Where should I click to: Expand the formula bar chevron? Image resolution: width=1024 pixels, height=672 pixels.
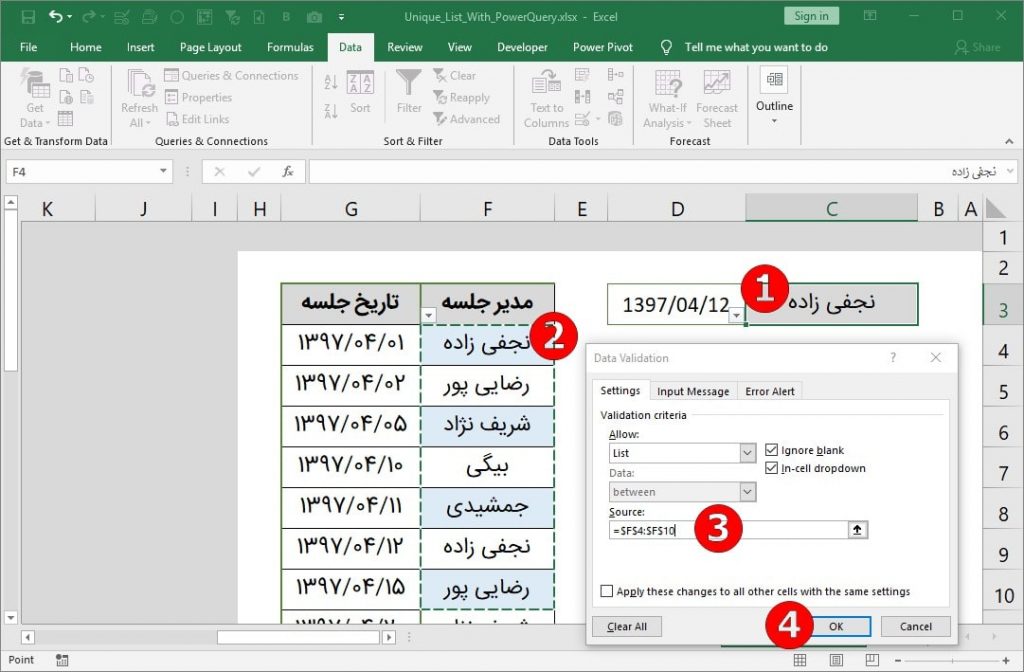point(1011,171)
